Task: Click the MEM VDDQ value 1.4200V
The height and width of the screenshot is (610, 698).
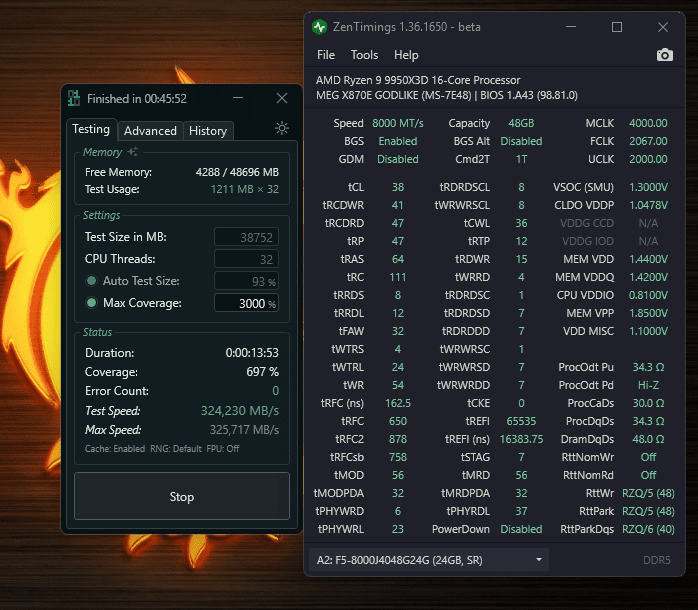Action: tap(648, 277)
